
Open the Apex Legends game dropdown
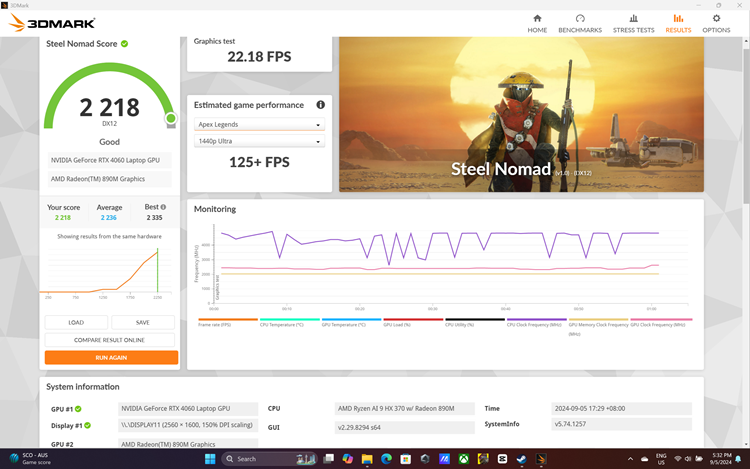click(x=259, y=124)
